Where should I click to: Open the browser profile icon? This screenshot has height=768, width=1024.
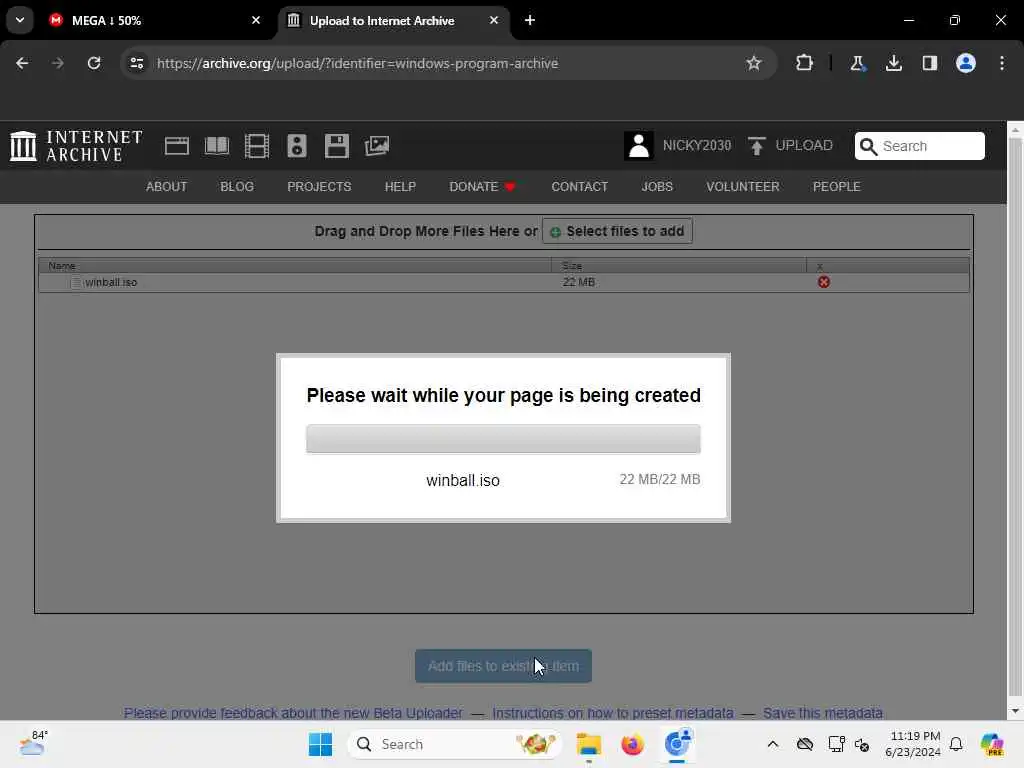[x=966, y=63]
